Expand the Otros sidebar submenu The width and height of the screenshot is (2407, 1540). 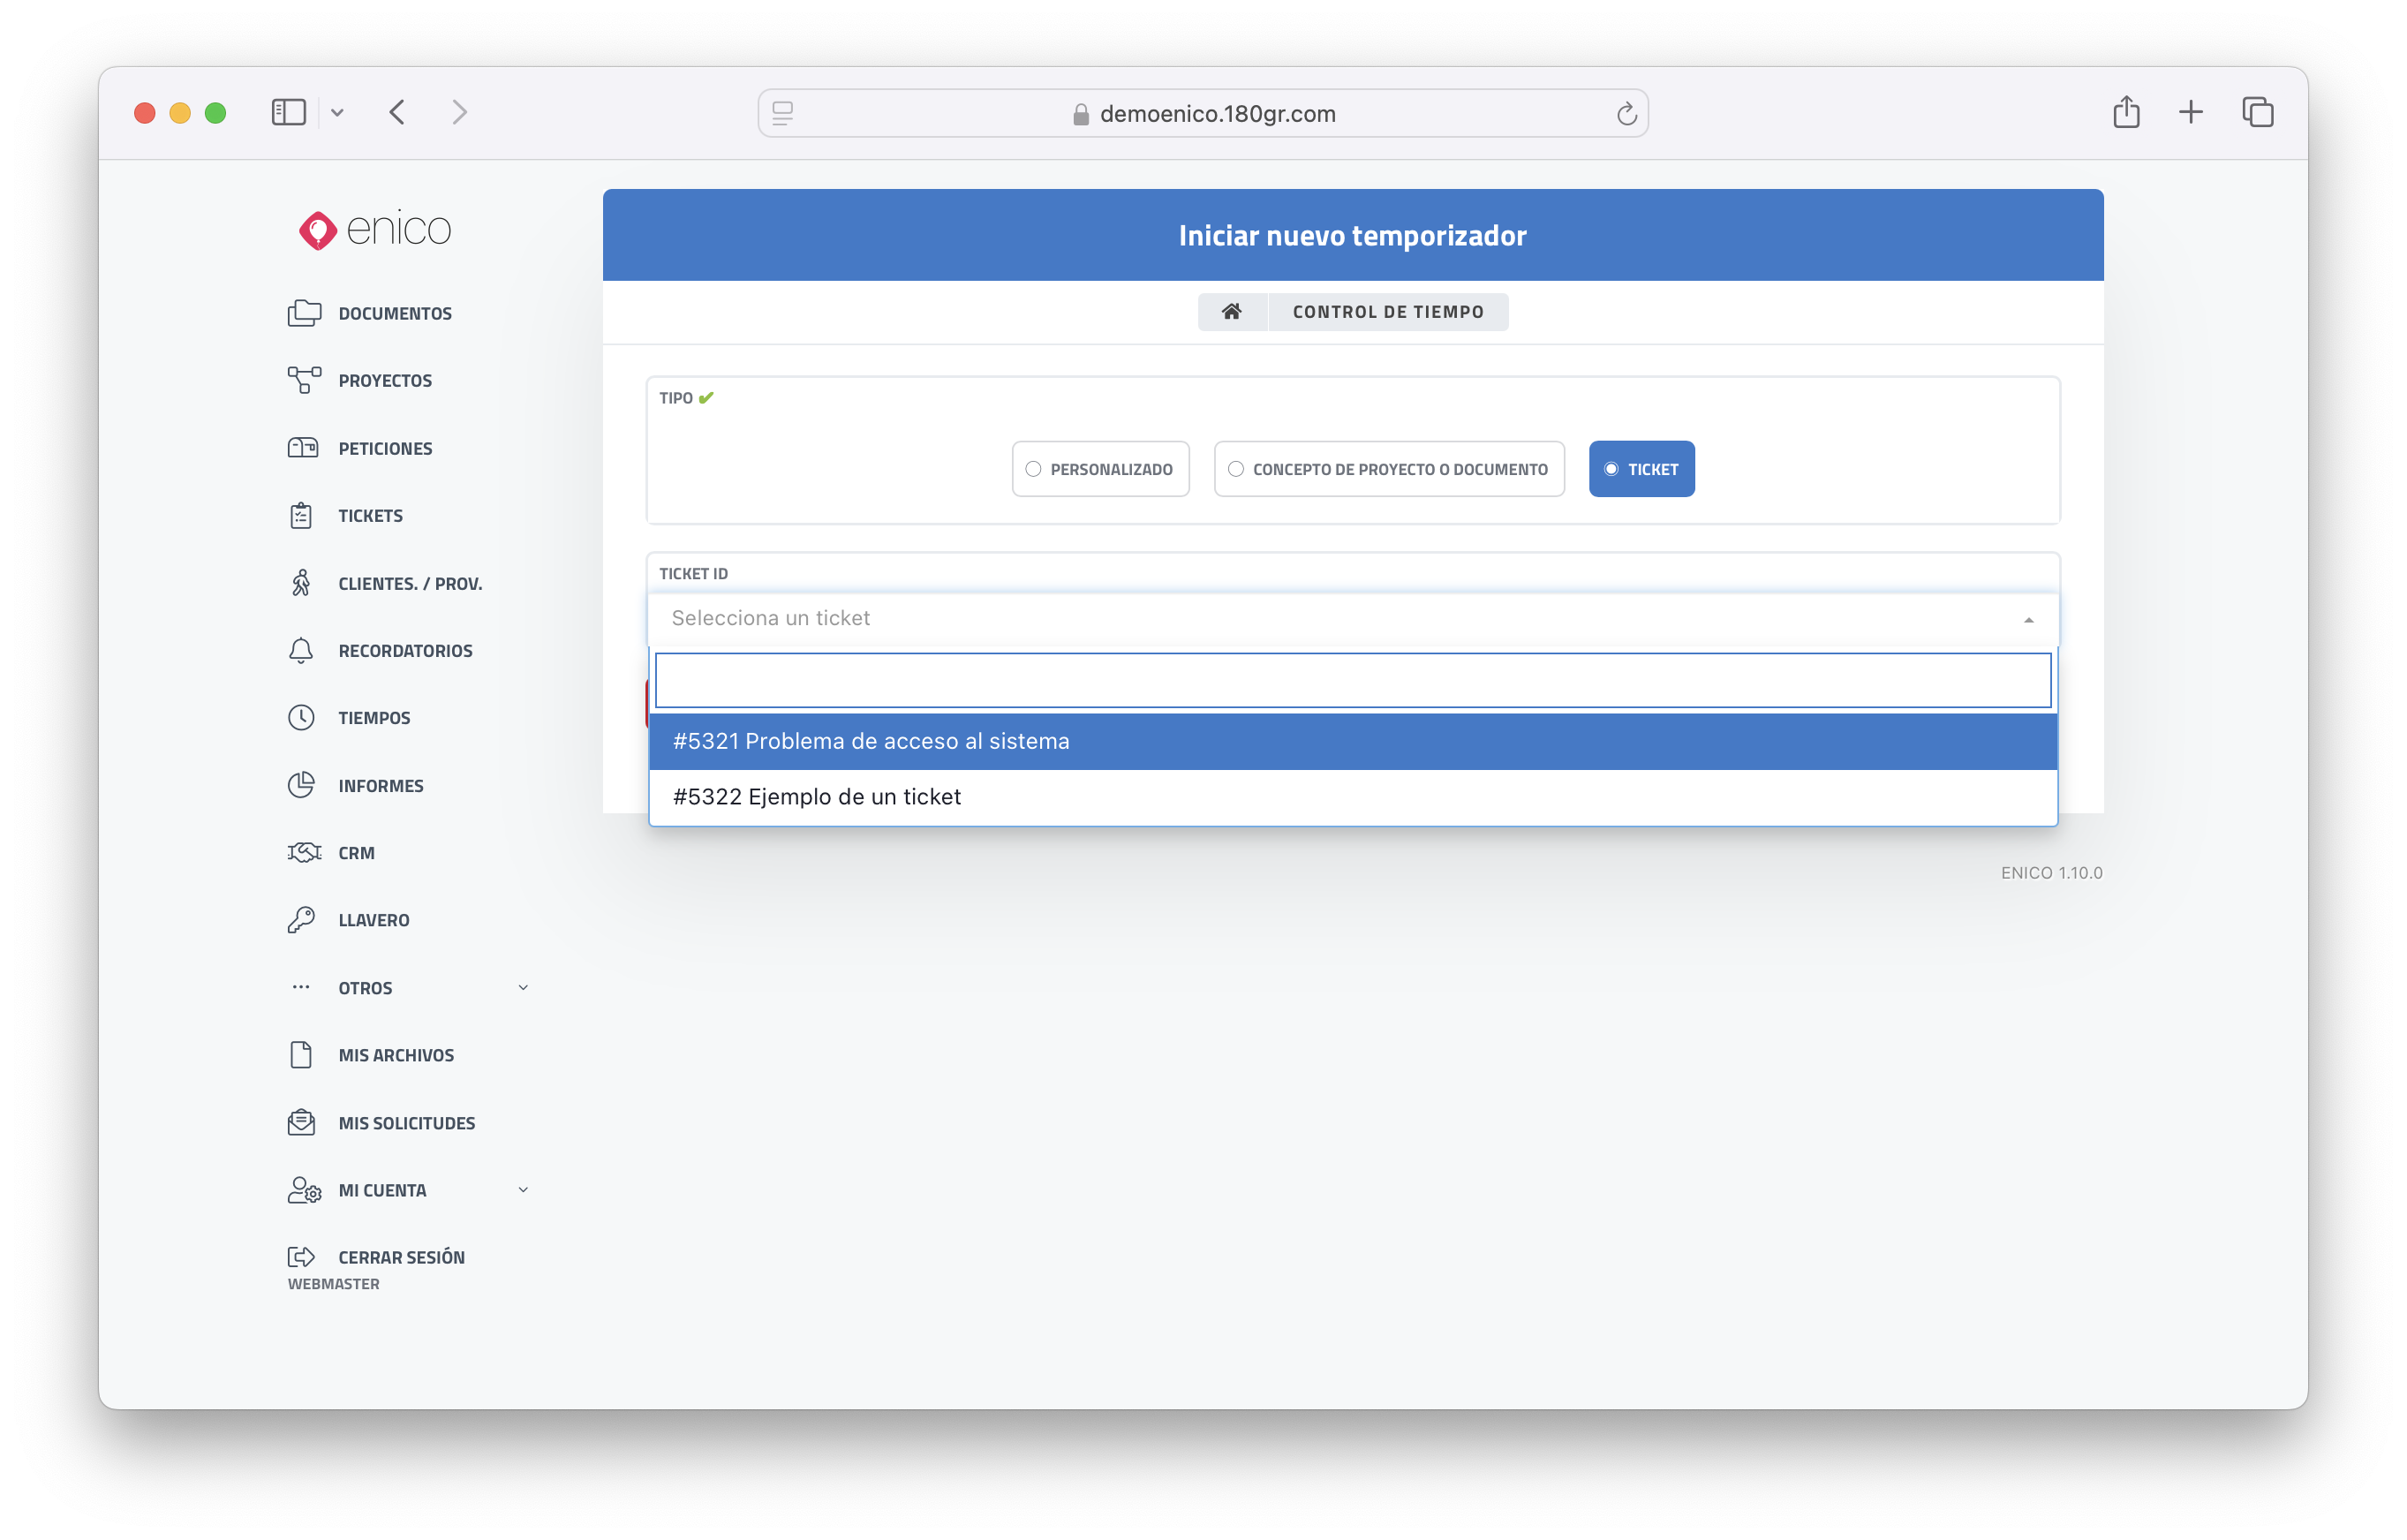523,988
